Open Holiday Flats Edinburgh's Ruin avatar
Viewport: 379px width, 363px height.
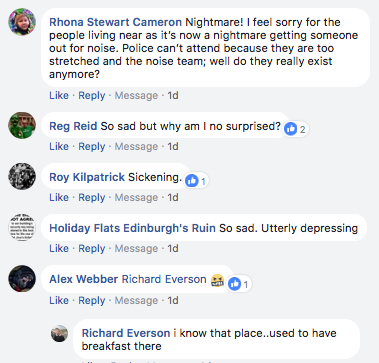click(22, 227)
